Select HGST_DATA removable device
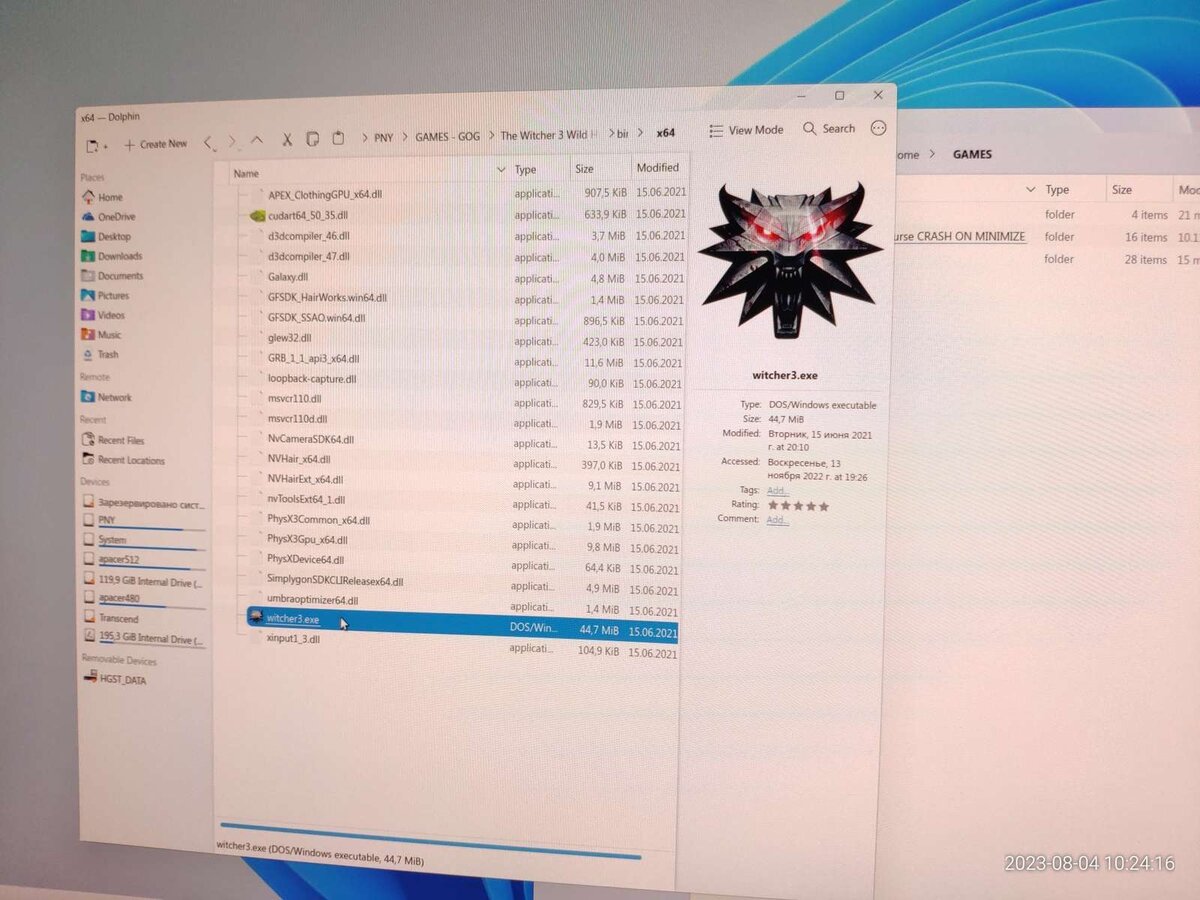The width and height of the screenshot is (1200, 900). [117, 680]
